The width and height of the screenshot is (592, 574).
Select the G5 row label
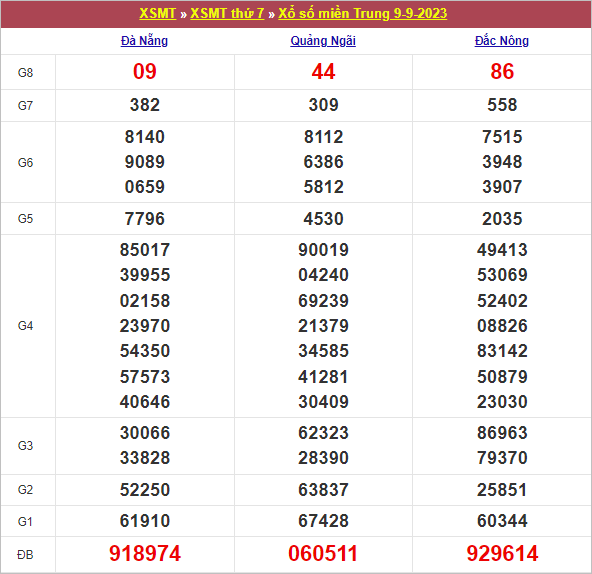[x=25, y=219]
